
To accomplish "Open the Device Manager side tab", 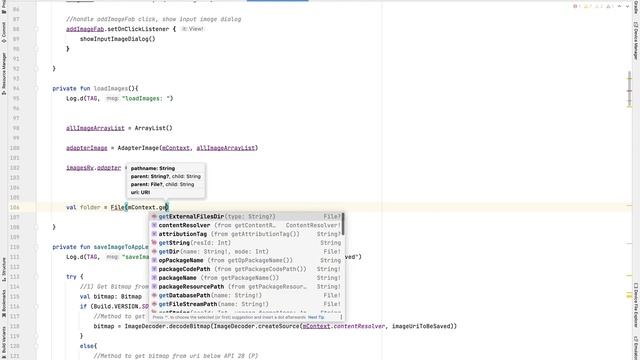I will (636, 41).
